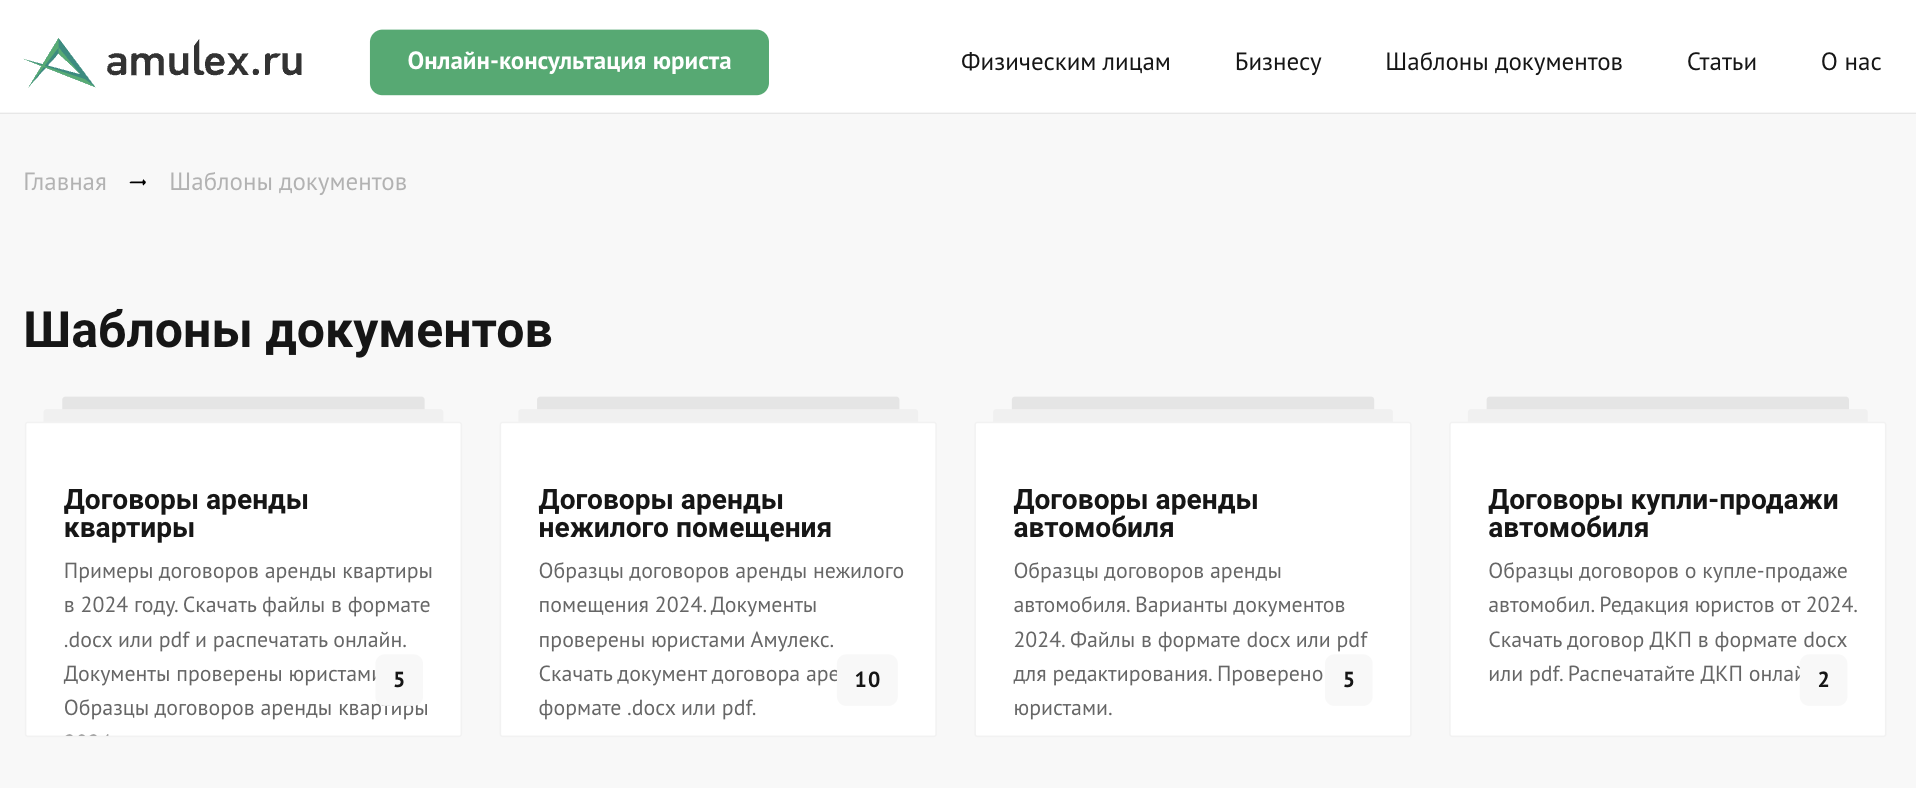Click description text starting "Образцы договоров аренды автомобиля"
The image size is (1916, 788).
click(x=1190, y=640)
